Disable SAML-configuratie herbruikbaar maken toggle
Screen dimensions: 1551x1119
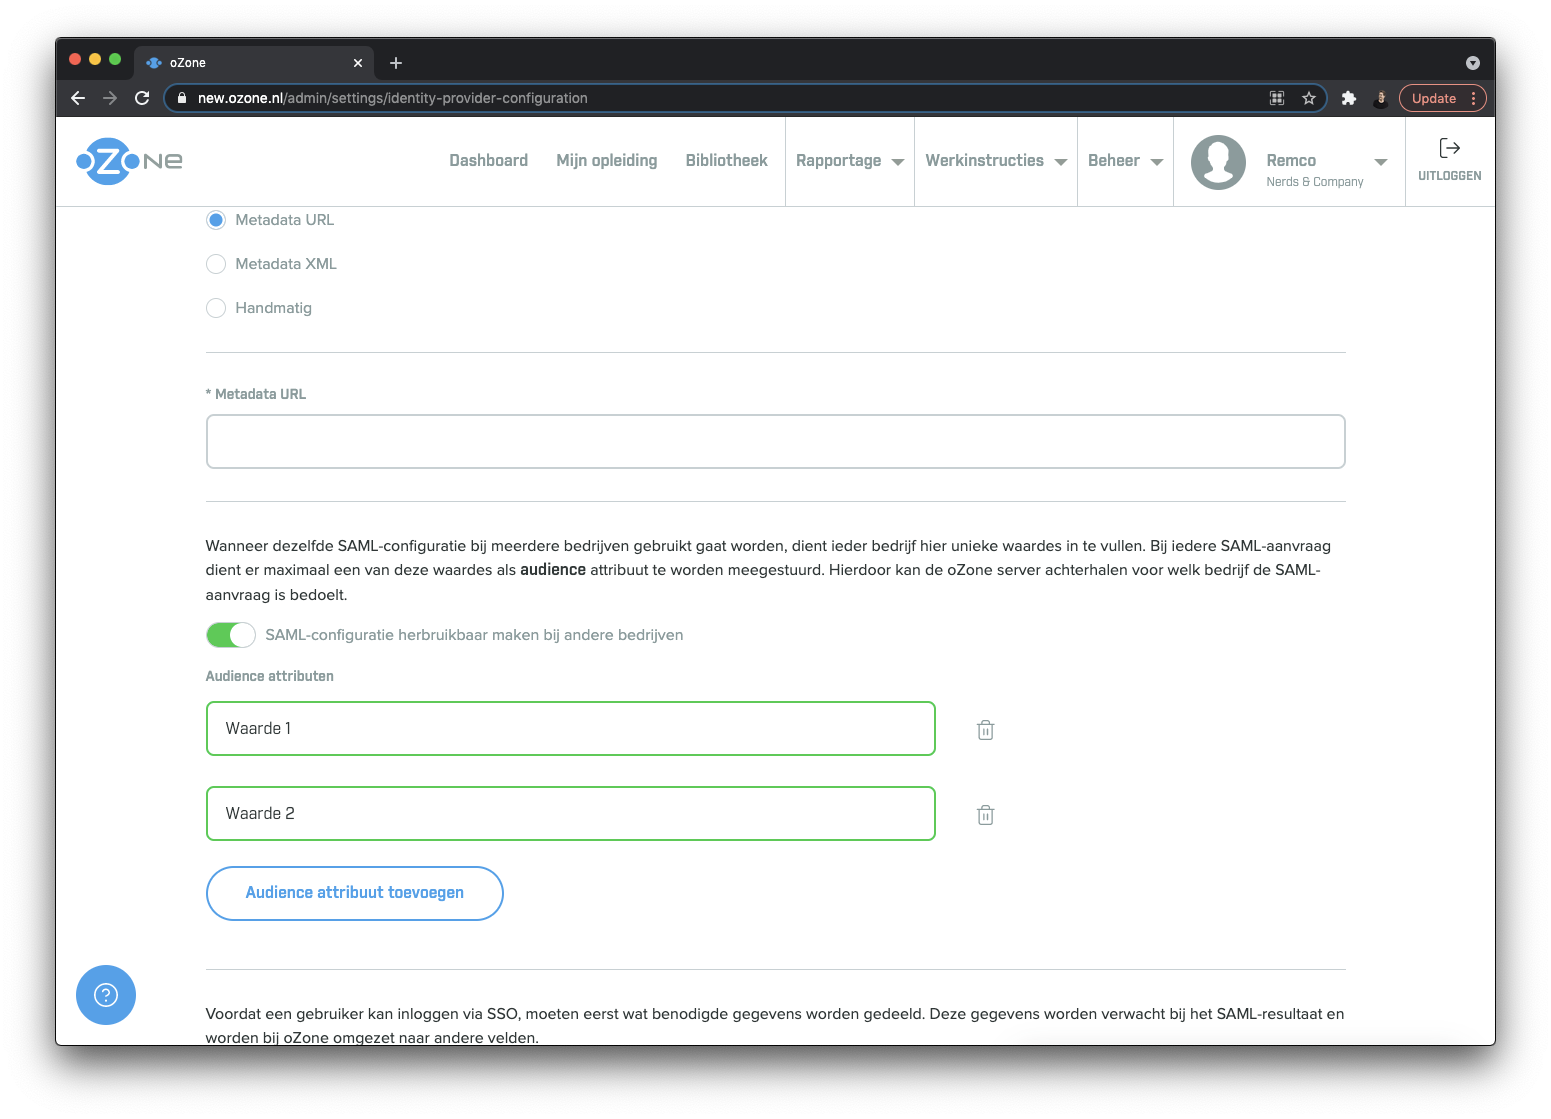pos(230,634)
